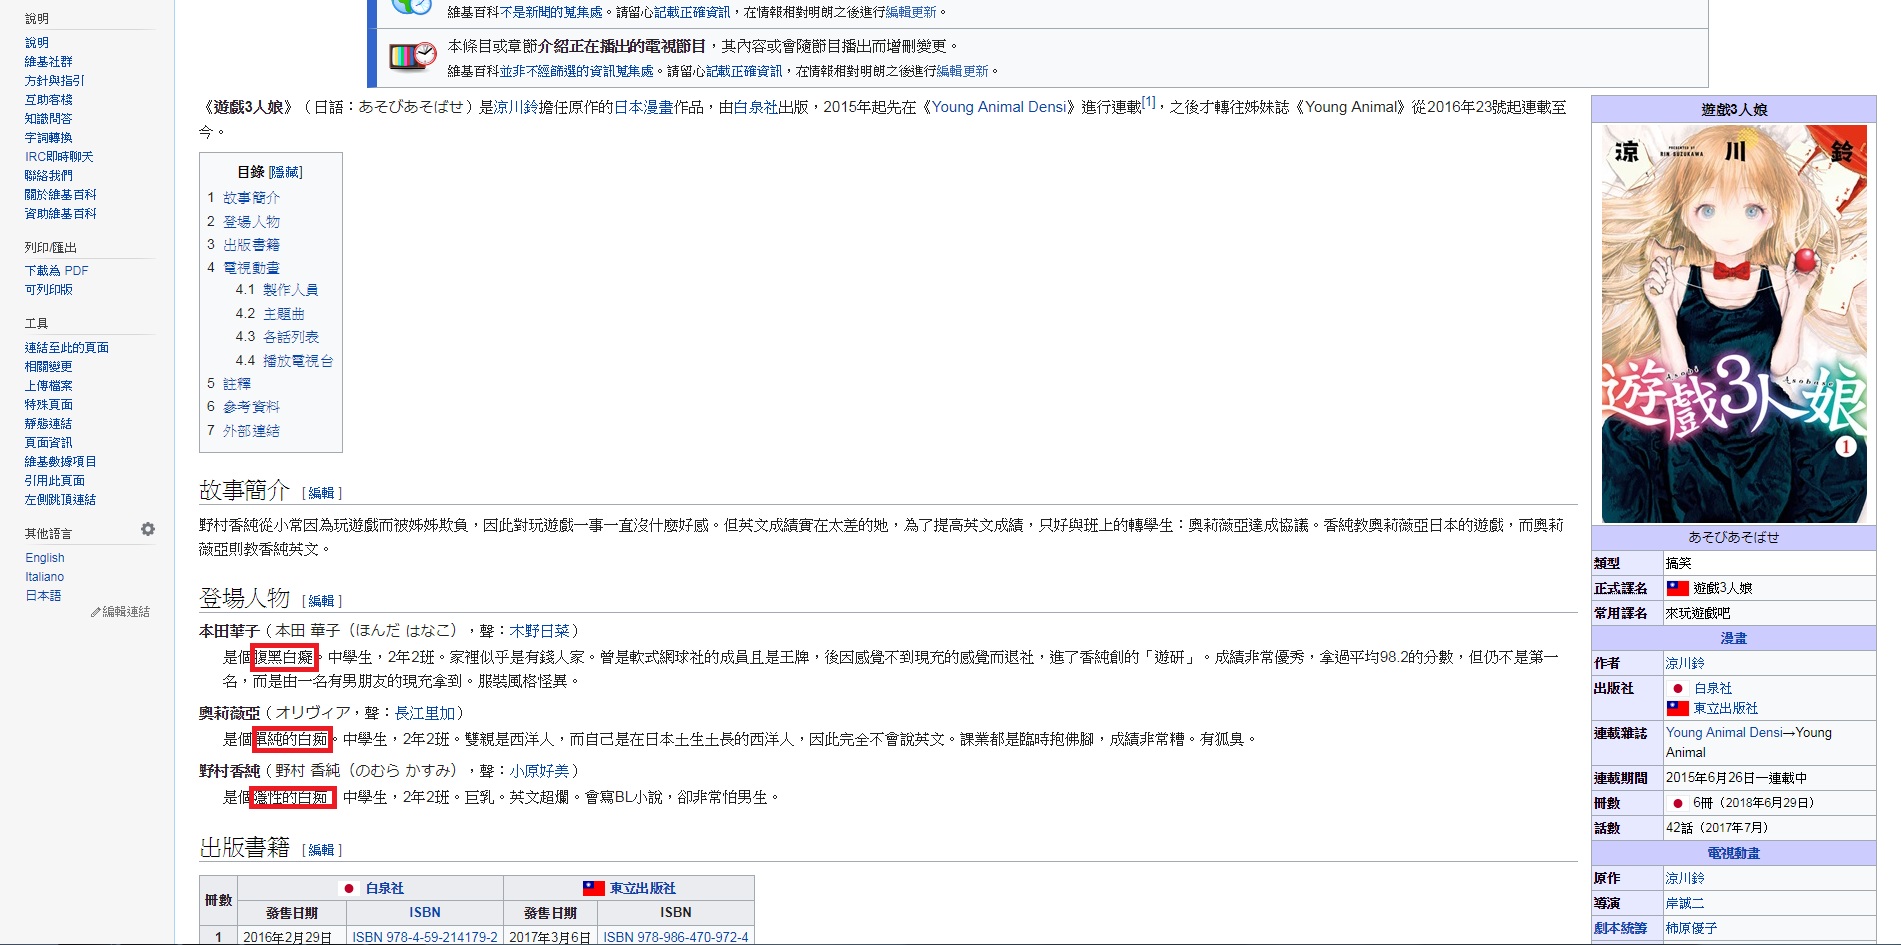Download page via 下載為 PDF
The height and width of the screenshot is (945, 1901).
pyautogui.click(x=57, y=271)
